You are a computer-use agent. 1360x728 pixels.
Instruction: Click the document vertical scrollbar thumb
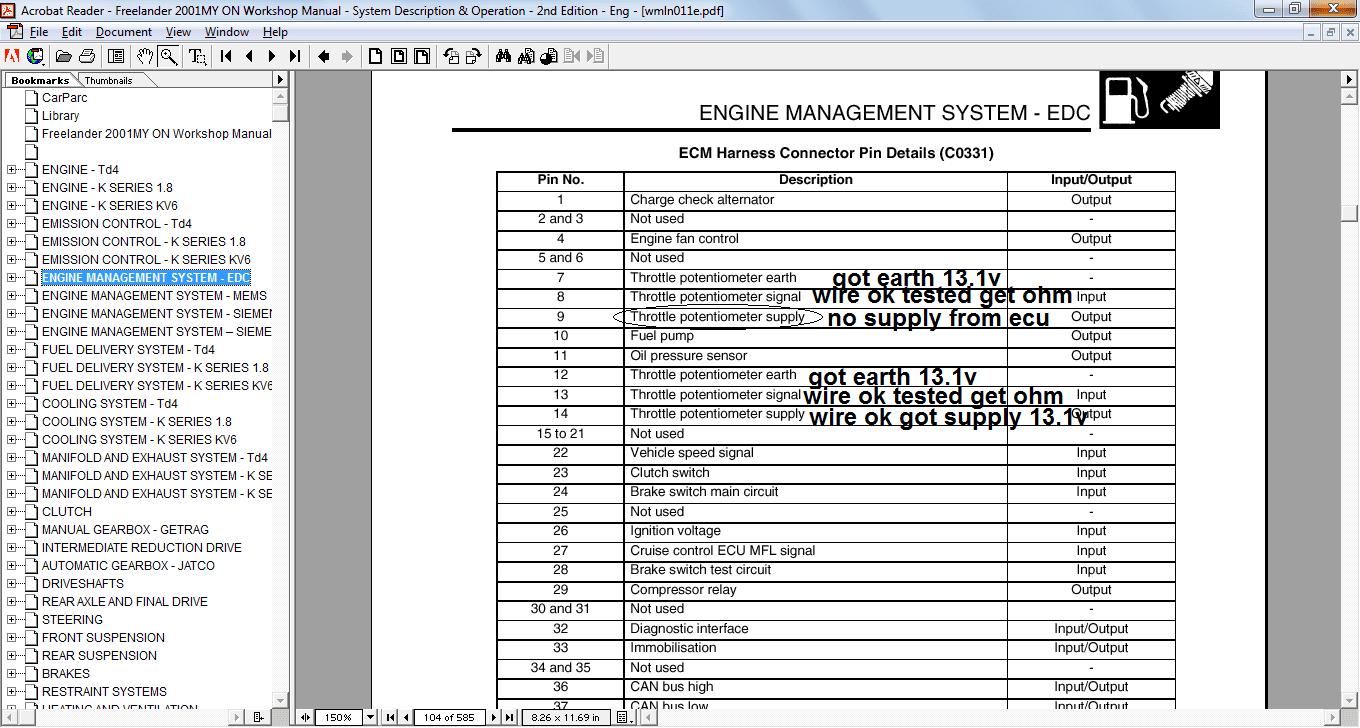pyautogui.click(x=1350, y=213)
